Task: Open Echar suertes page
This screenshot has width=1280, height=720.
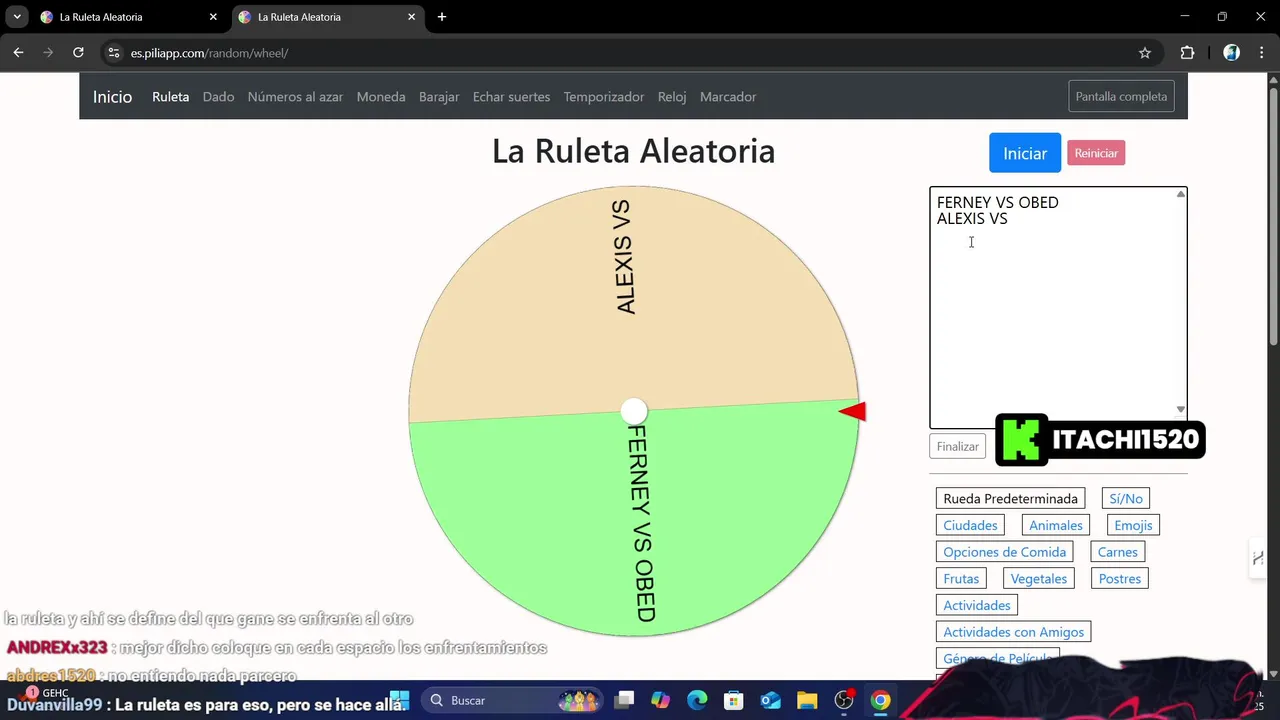Action: [511, 97]
